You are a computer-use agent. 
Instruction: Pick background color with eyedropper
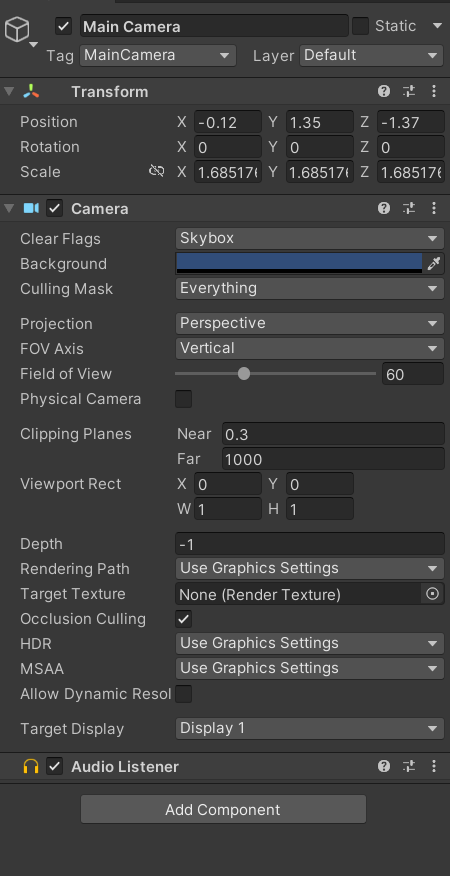(x=434, y=264)
